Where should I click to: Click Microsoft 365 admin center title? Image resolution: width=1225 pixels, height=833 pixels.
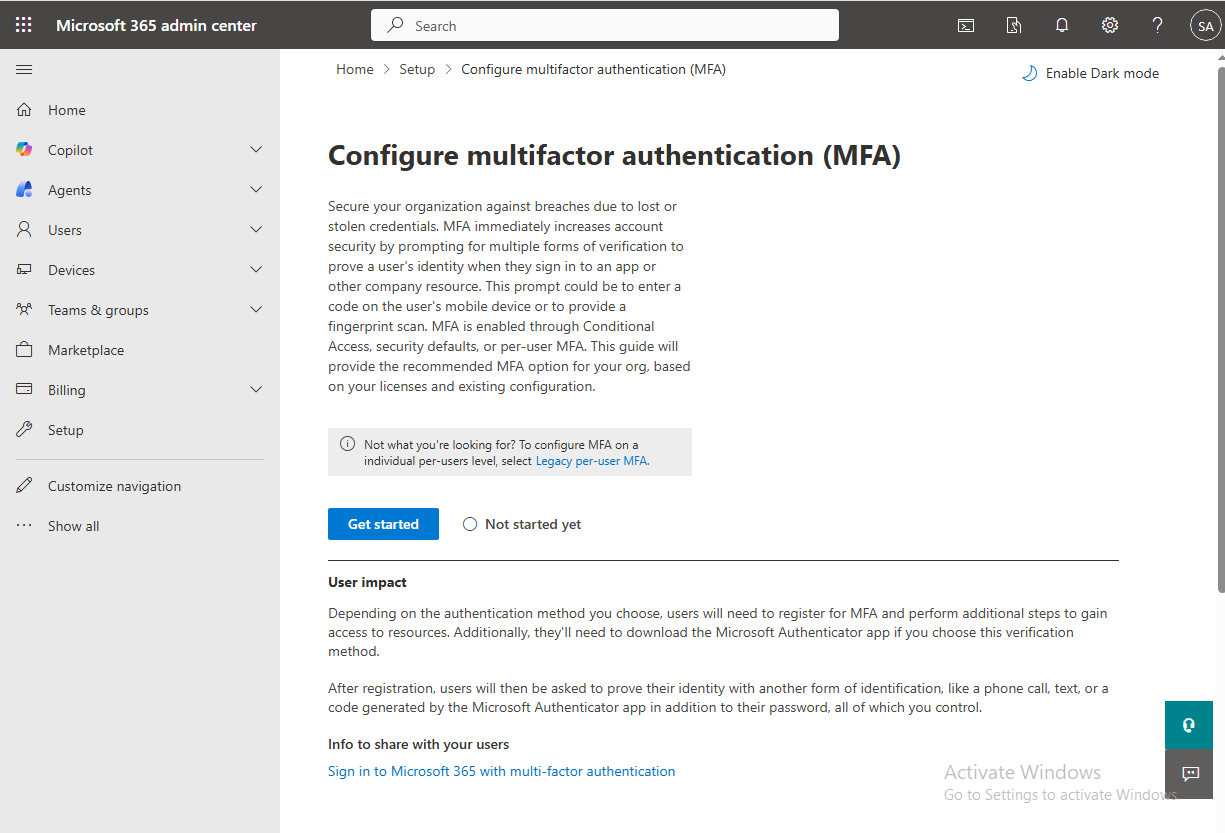(156, 25)
